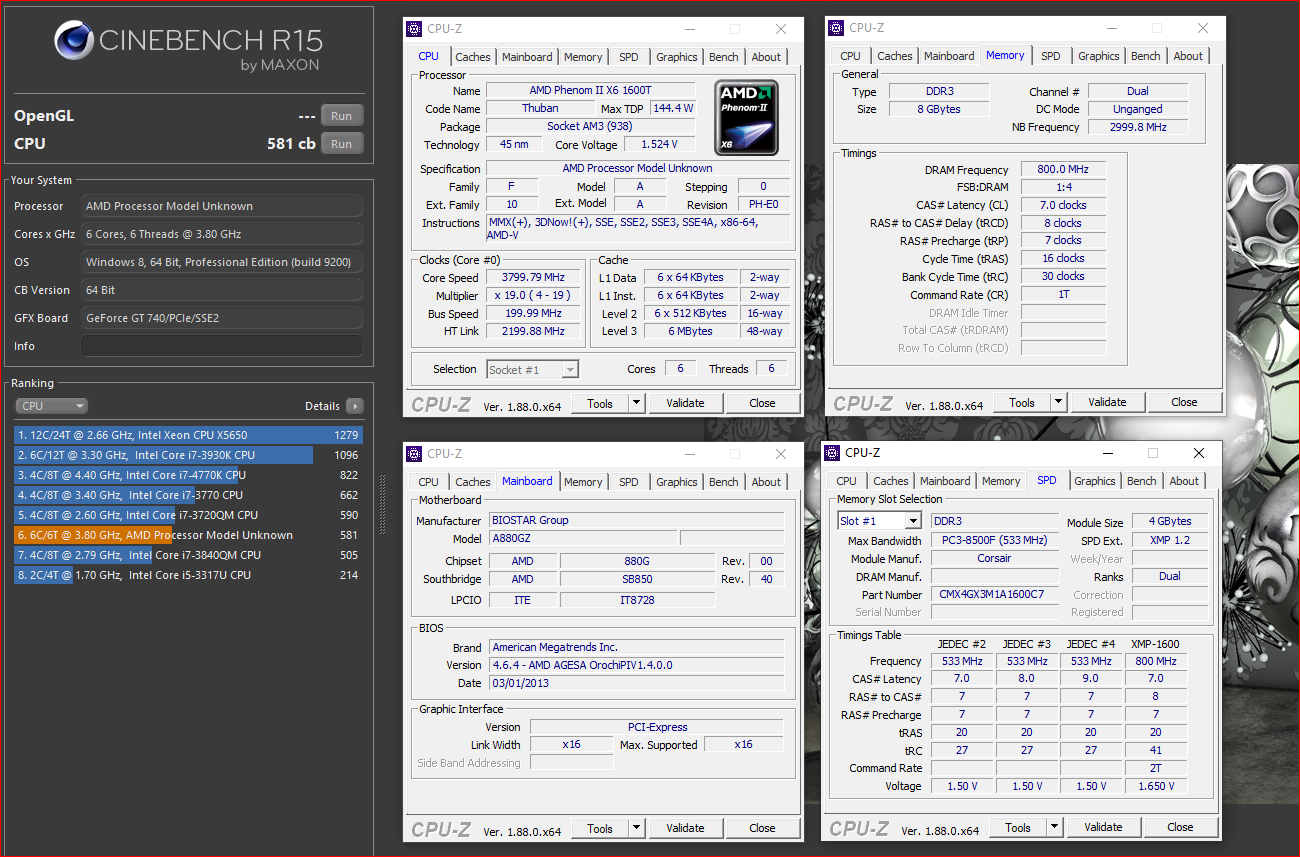
Task: Click Close button in CPU-Z CPU window
Action: [x=762, y=403]
